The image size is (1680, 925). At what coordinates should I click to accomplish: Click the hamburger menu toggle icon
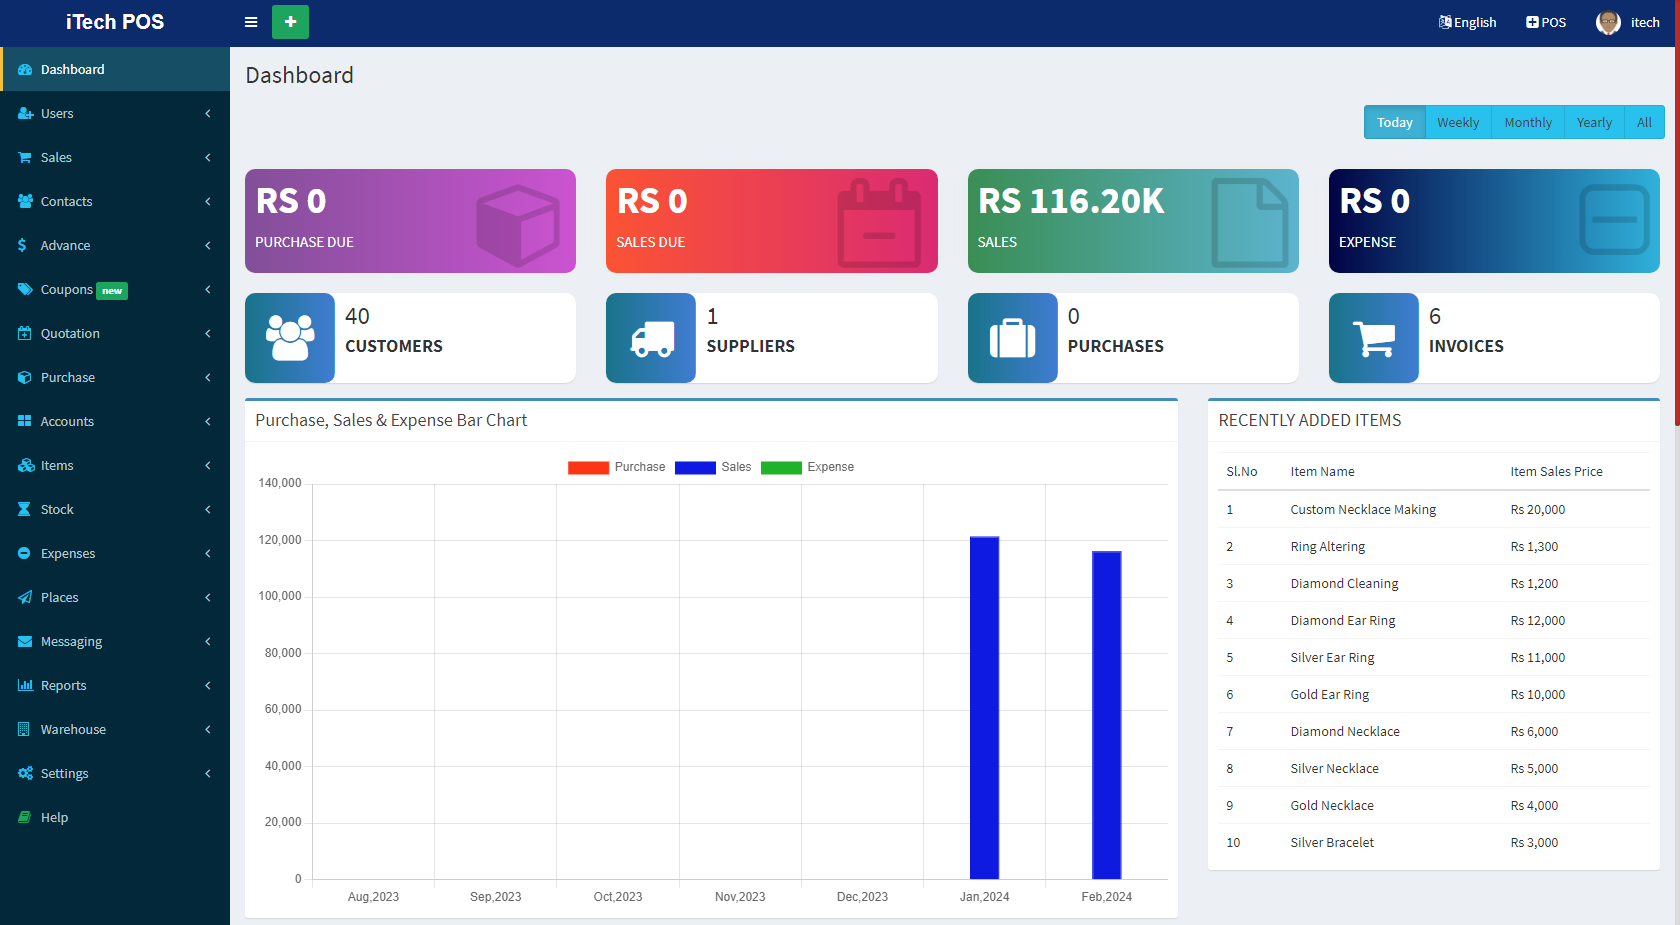(251, 22)
